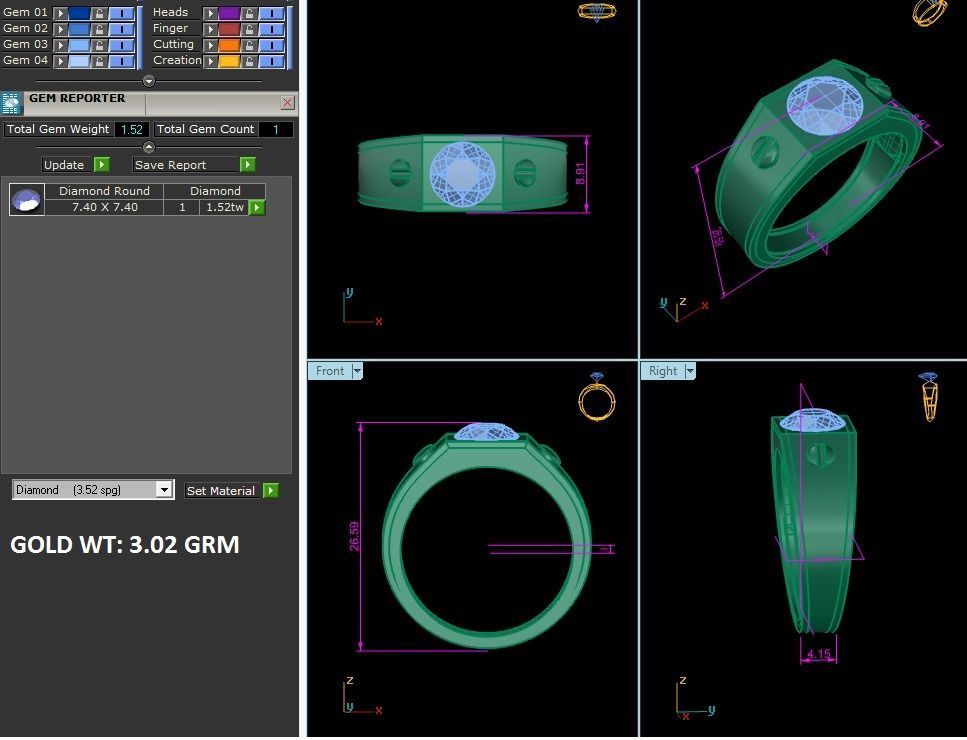The width and height of the screenshot is (967, 740).
Task: Click the ring view icon in Right viewport
Action: pos(929,396)
